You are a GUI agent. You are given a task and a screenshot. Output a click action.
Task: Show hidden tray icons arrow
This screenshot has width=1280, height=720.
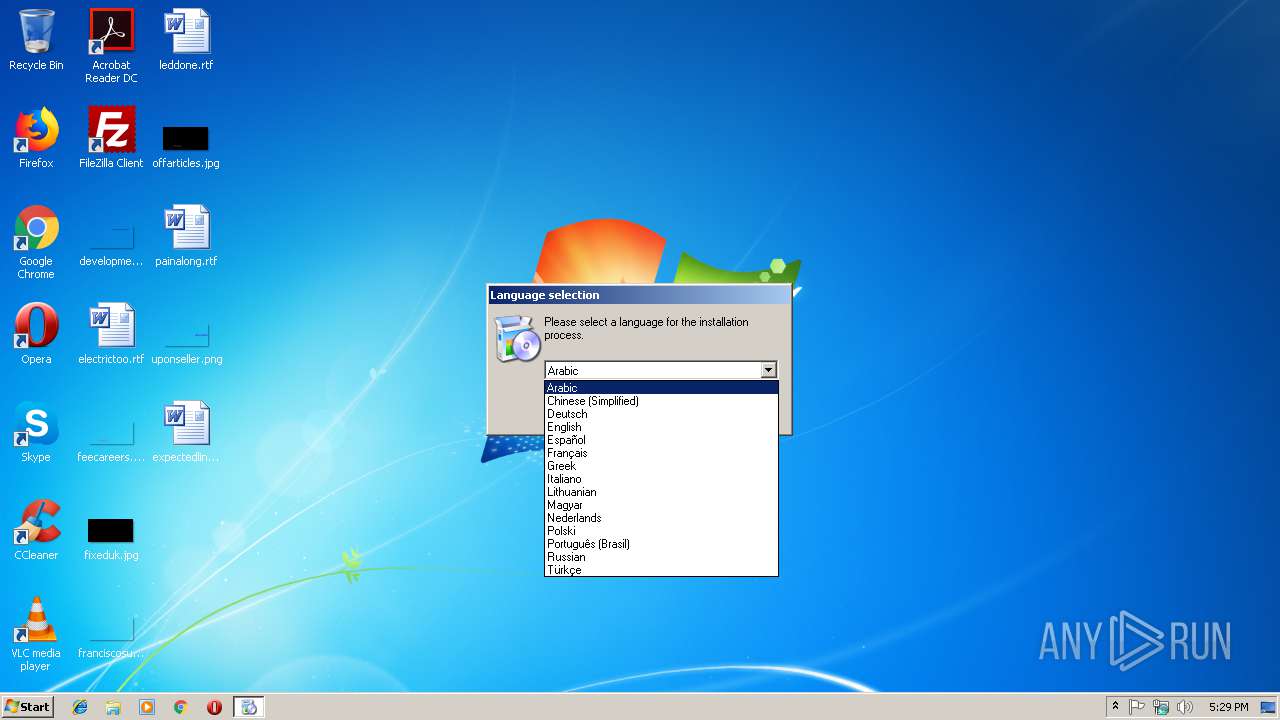click(x=1115, y=707)
